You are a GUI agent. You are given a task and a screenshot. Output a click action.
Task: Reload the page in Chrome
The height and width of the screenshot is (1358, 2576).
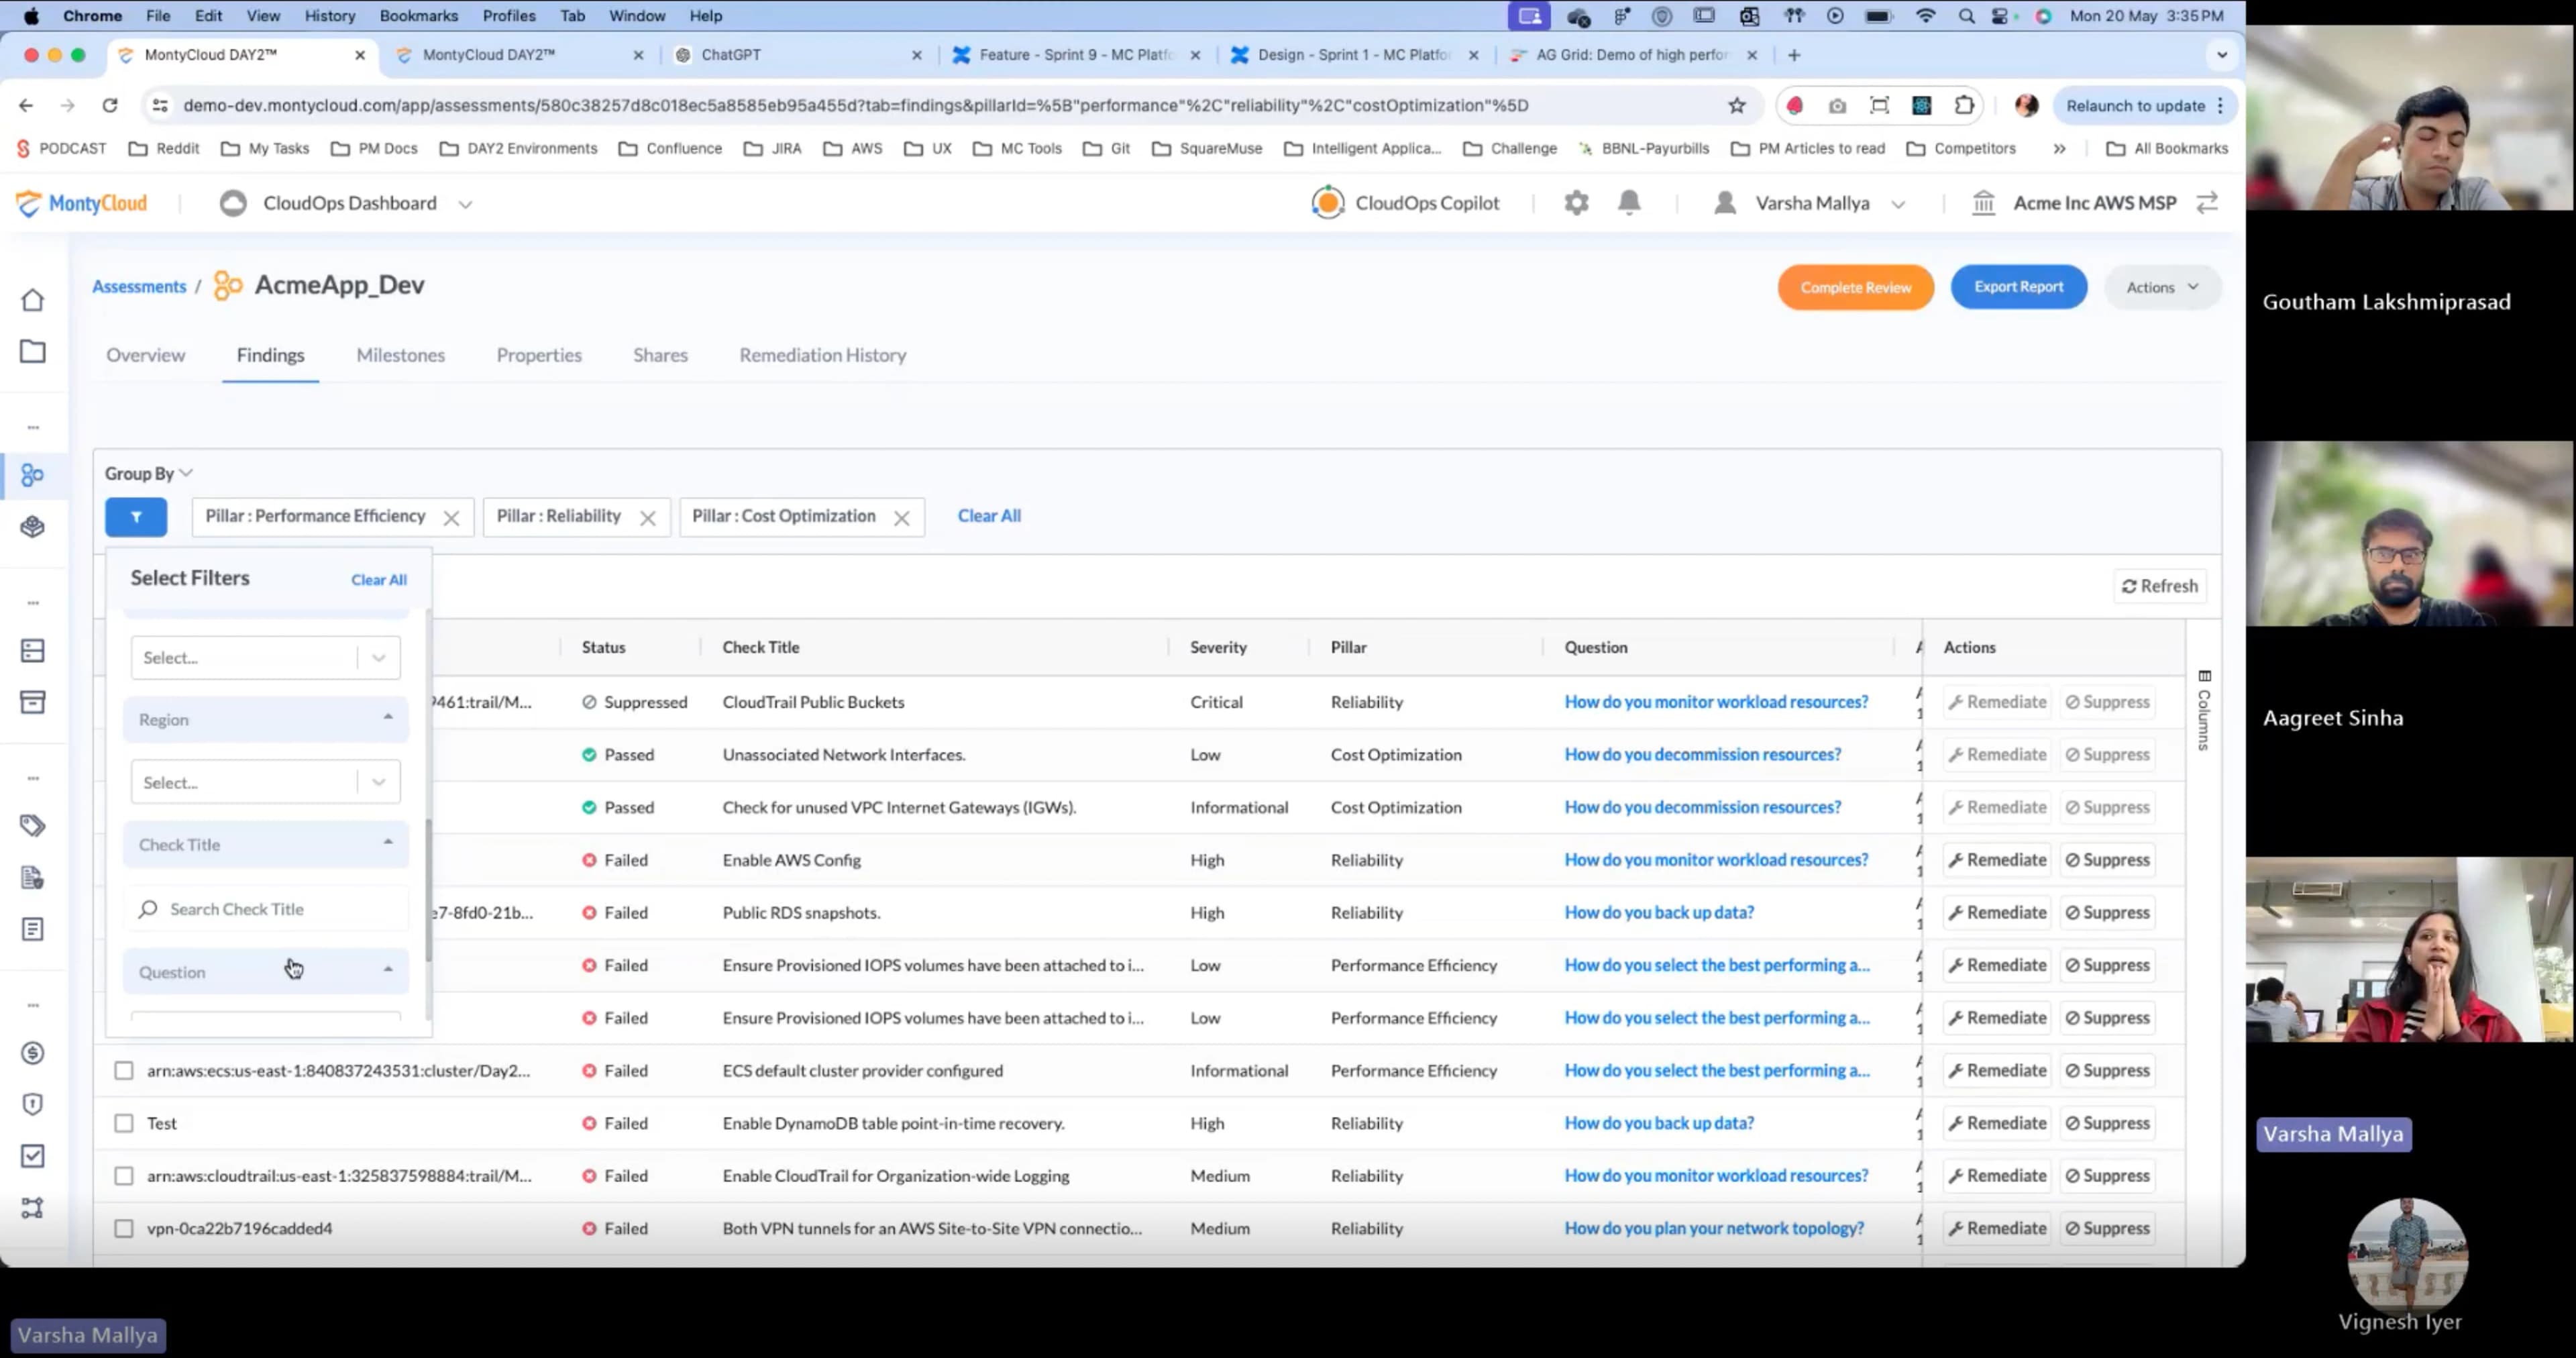110,106
